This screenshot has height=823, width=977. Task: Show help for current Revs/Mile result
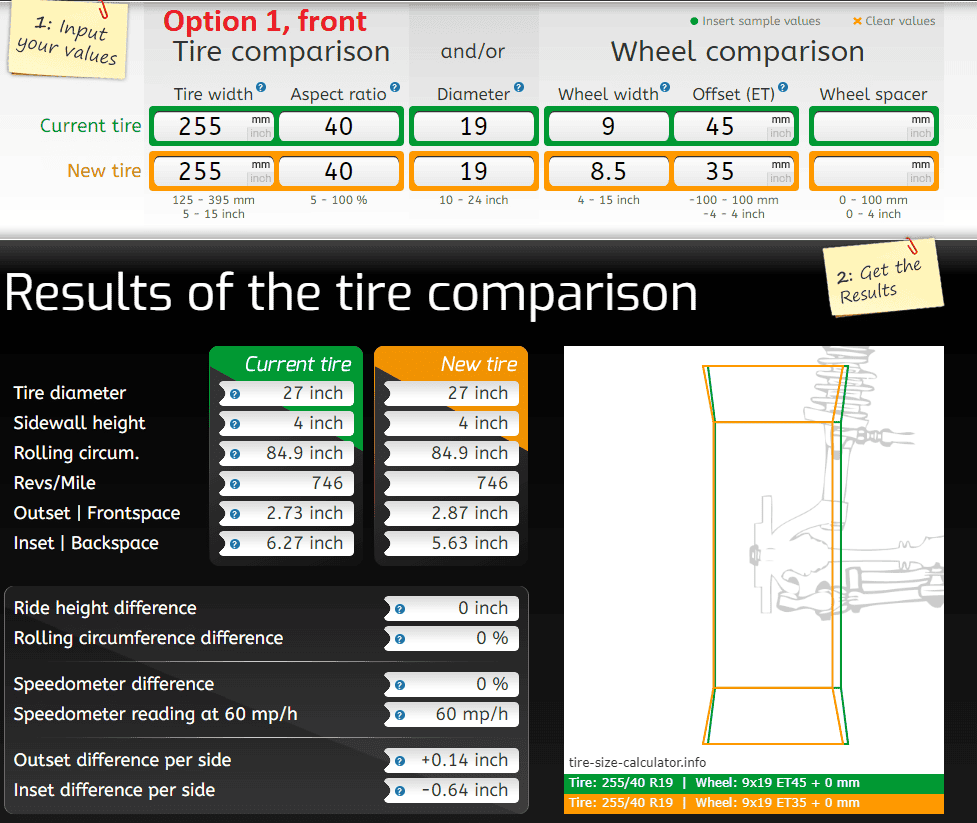(x=235, y=483)
